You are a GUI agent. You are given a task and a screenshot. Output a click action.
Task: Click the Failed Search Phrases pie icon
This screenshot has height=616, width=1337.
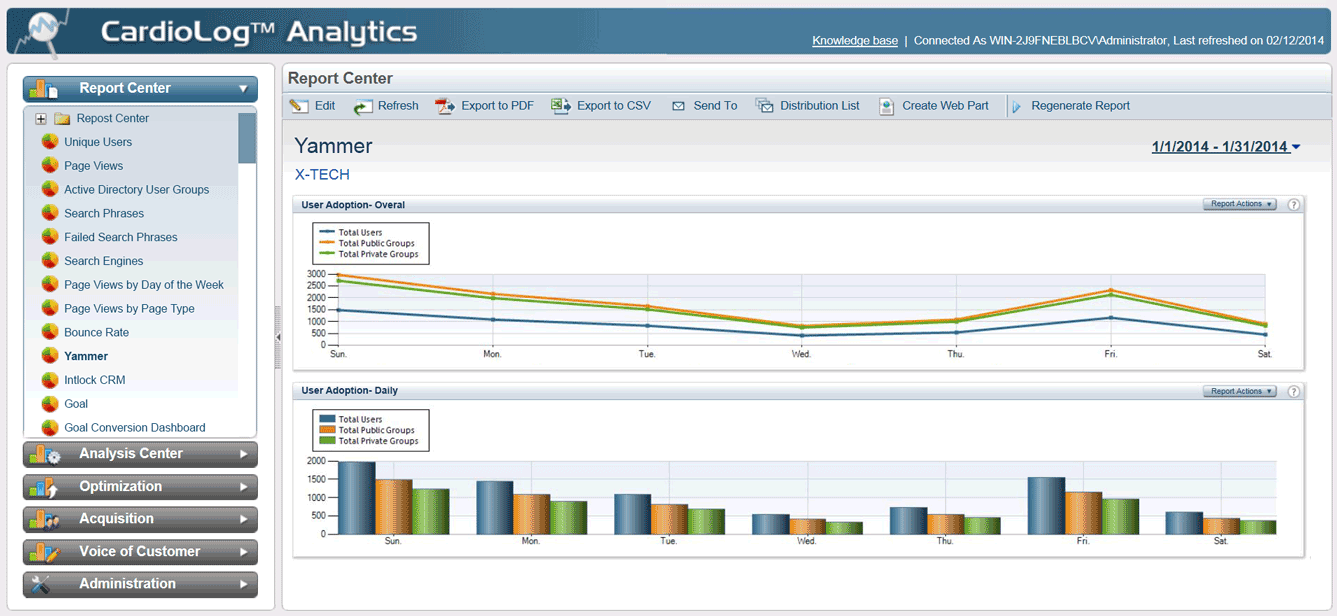50,237
